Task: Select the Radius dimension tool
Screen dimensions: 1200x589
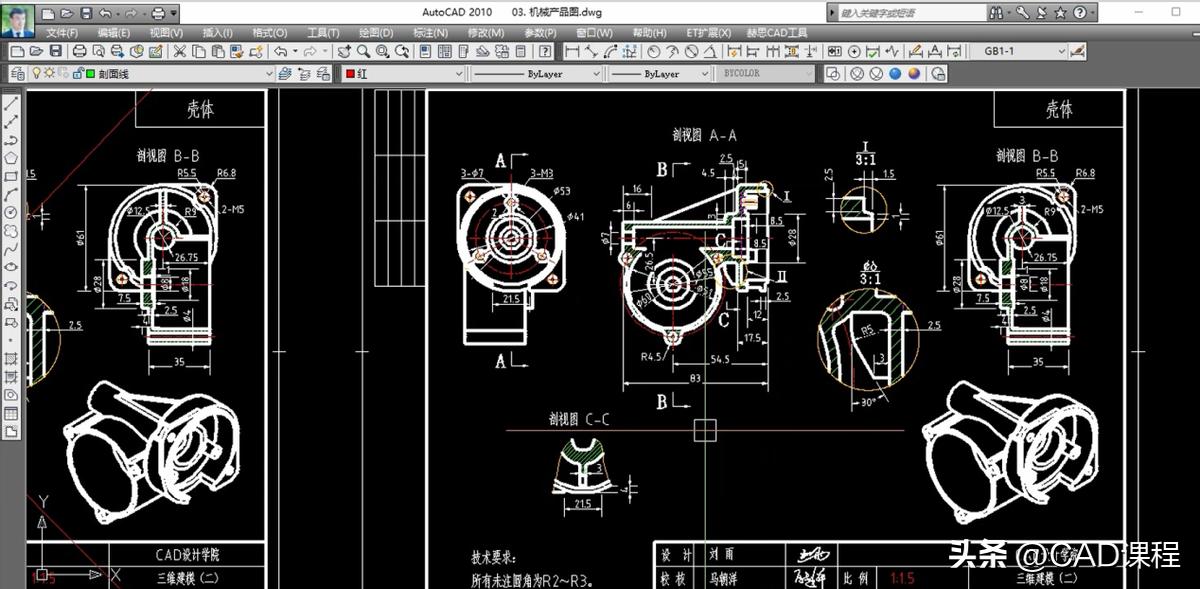Action: pyautogui.click(x=654, y=51)
